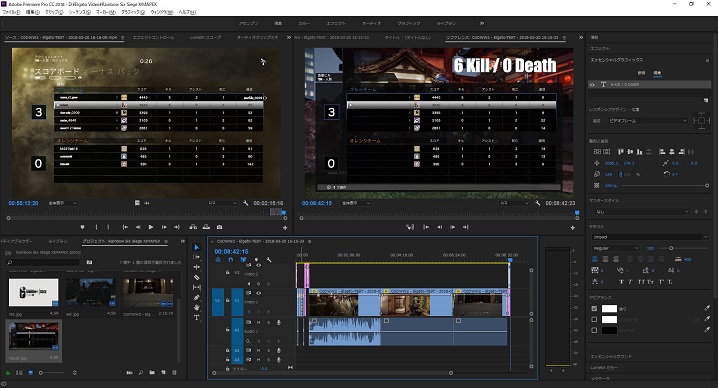Expand workspace overflow chevrons

pos(482,23)
